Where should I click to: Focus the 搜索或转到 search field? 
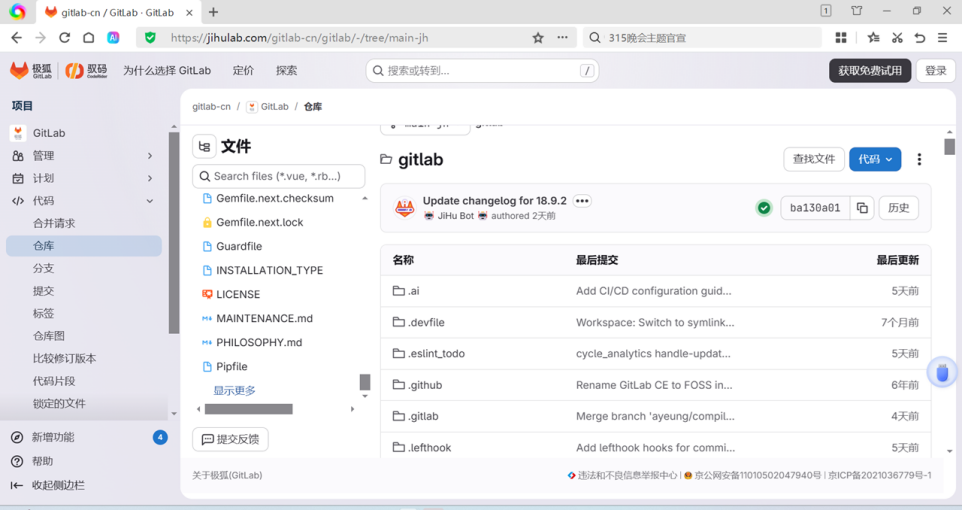482,71
